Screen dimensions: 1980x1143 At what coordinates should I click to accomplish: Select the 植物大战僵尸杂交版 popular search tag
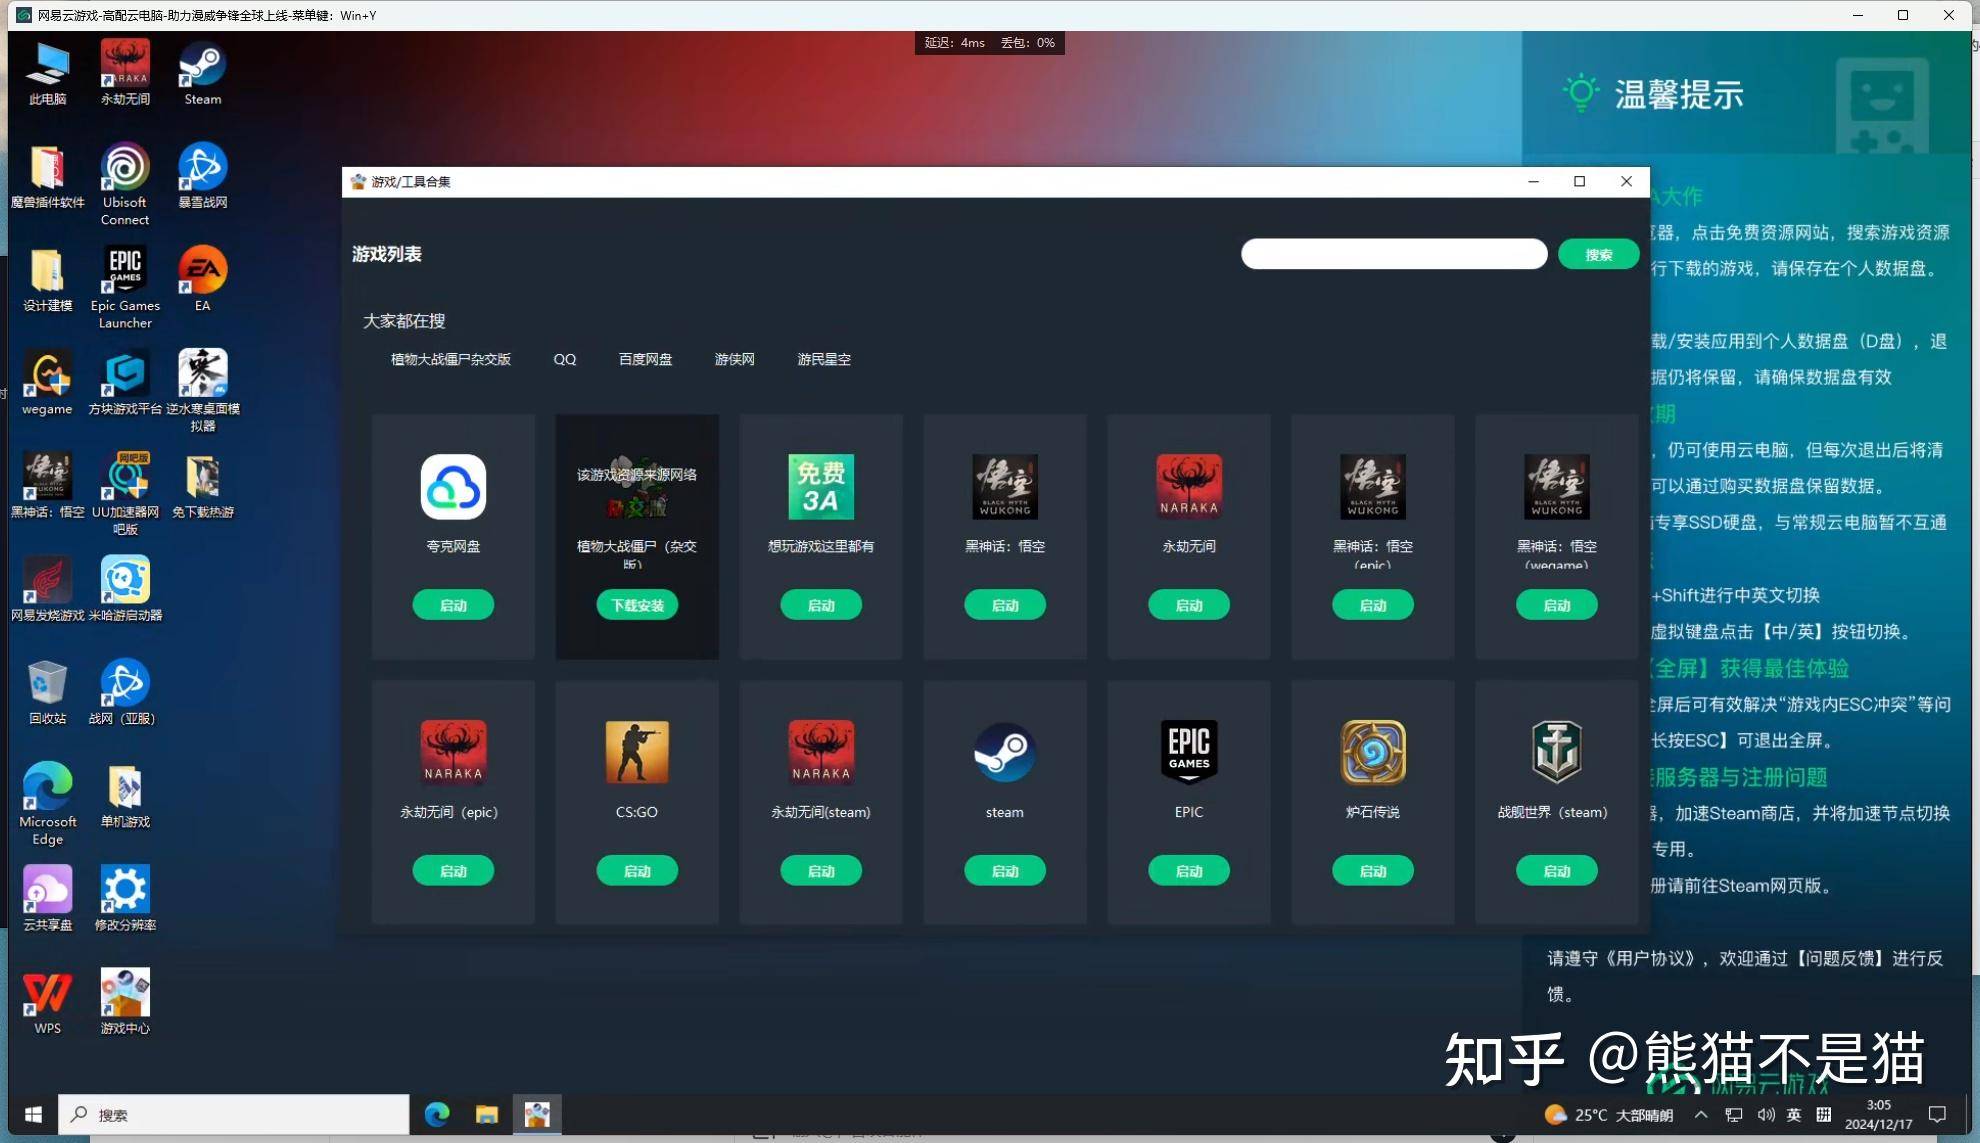450,359
